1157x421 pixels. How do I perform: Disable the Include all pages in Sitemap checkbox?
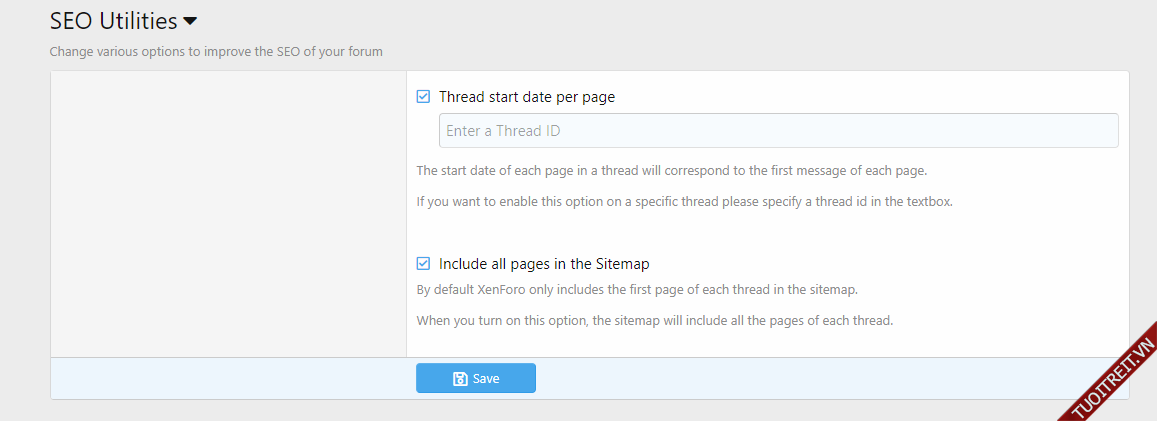tap(423, 264)
